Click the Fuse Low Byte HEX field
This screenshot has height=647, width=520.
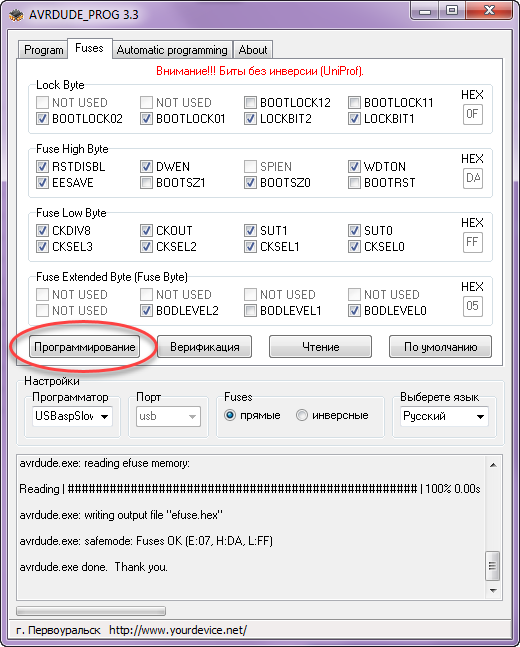pyautogui.click(x=473, y=242)
